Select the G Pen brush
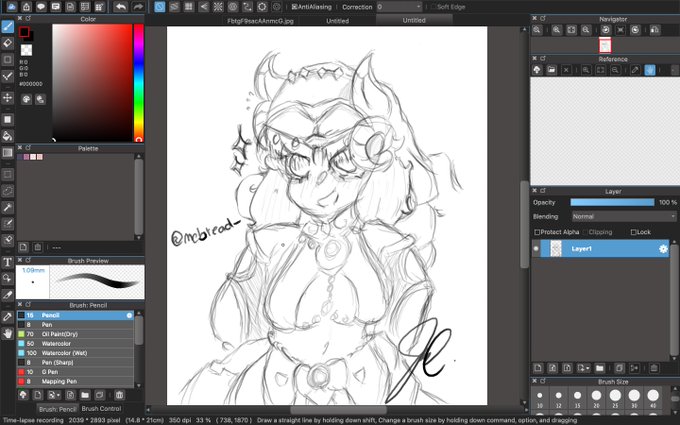The width and height of the screenshot is (680, 425). 75,372
